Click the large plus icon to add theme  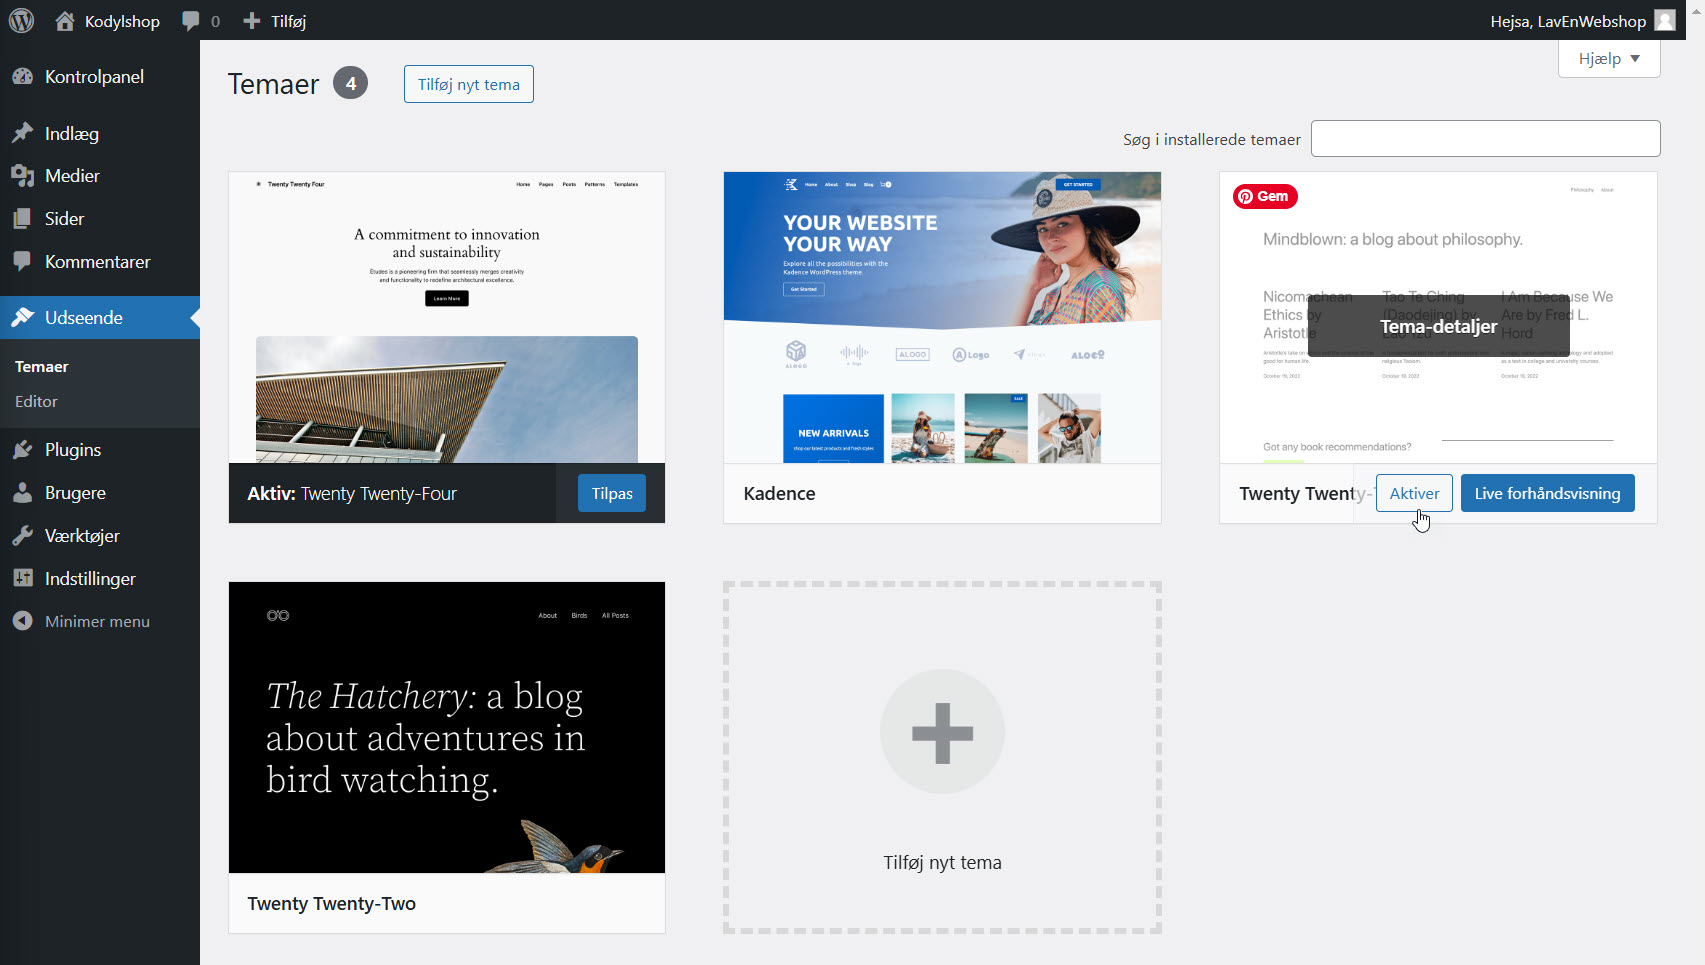(942, 732)
